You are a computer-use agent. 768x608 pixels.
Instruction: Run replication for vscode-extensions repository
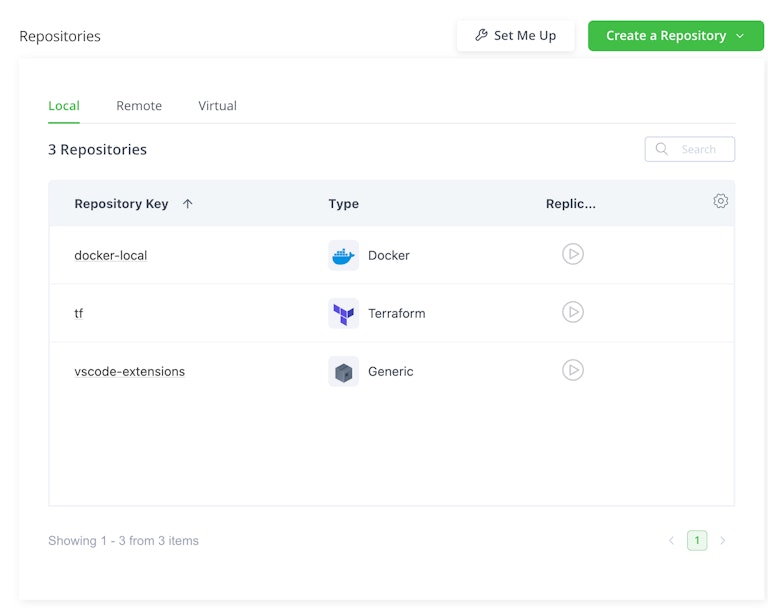[x=572, y=370]
